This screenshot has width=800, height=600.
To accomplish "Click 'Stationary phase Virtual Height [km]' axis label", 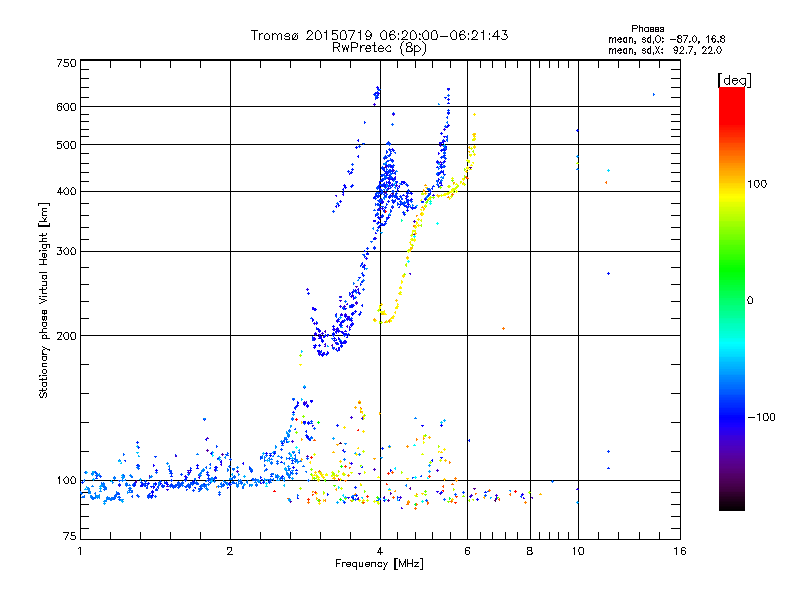I will (43, 300).
